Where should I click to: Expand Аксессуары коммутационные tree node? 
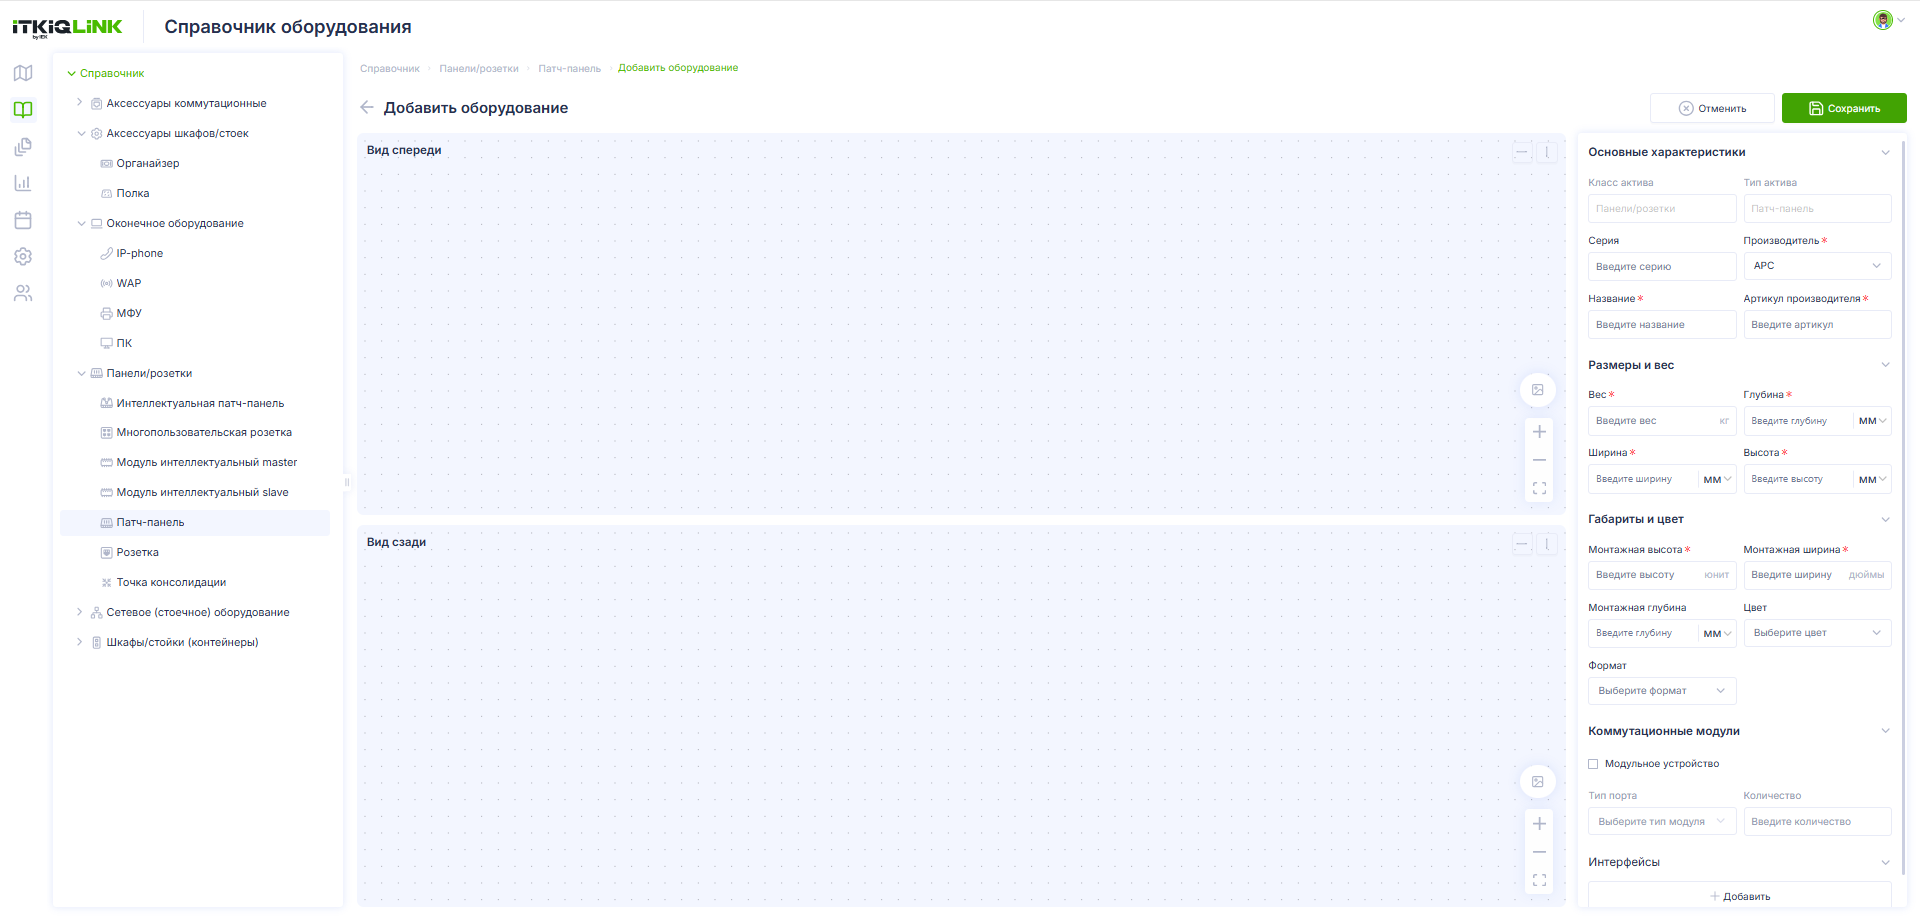coord(80,102)
